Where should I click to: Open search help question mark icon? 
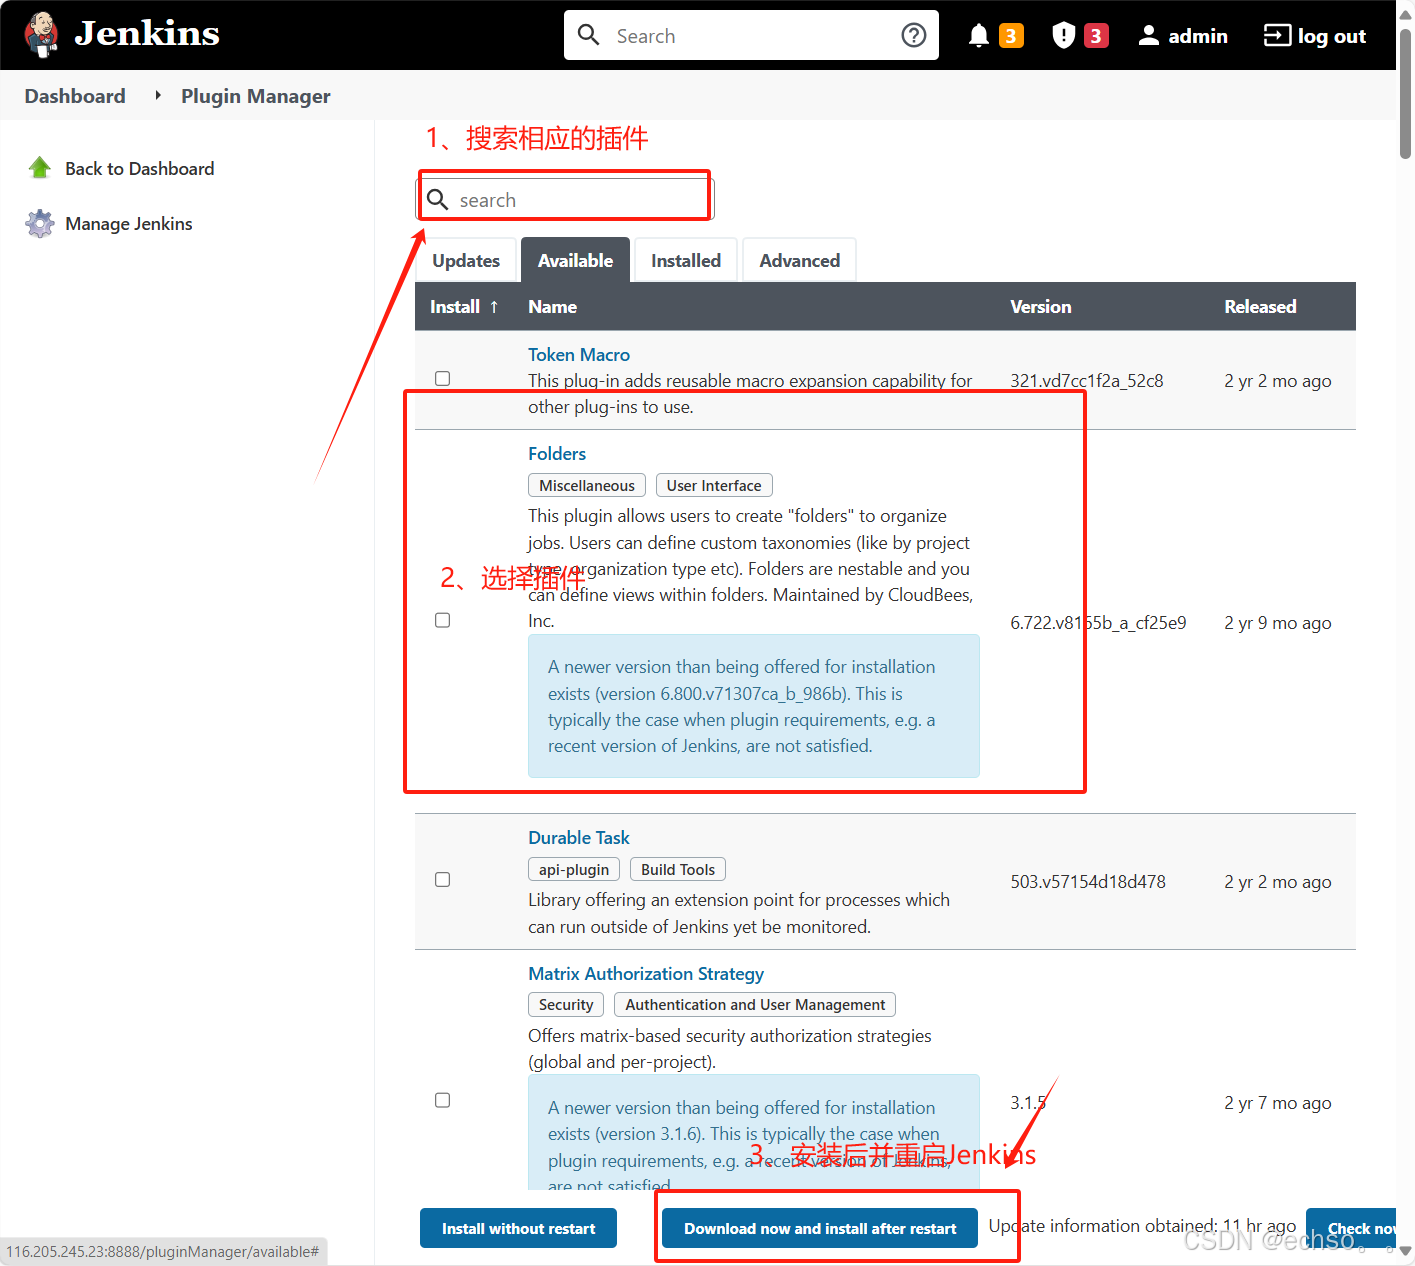(913, 35)
